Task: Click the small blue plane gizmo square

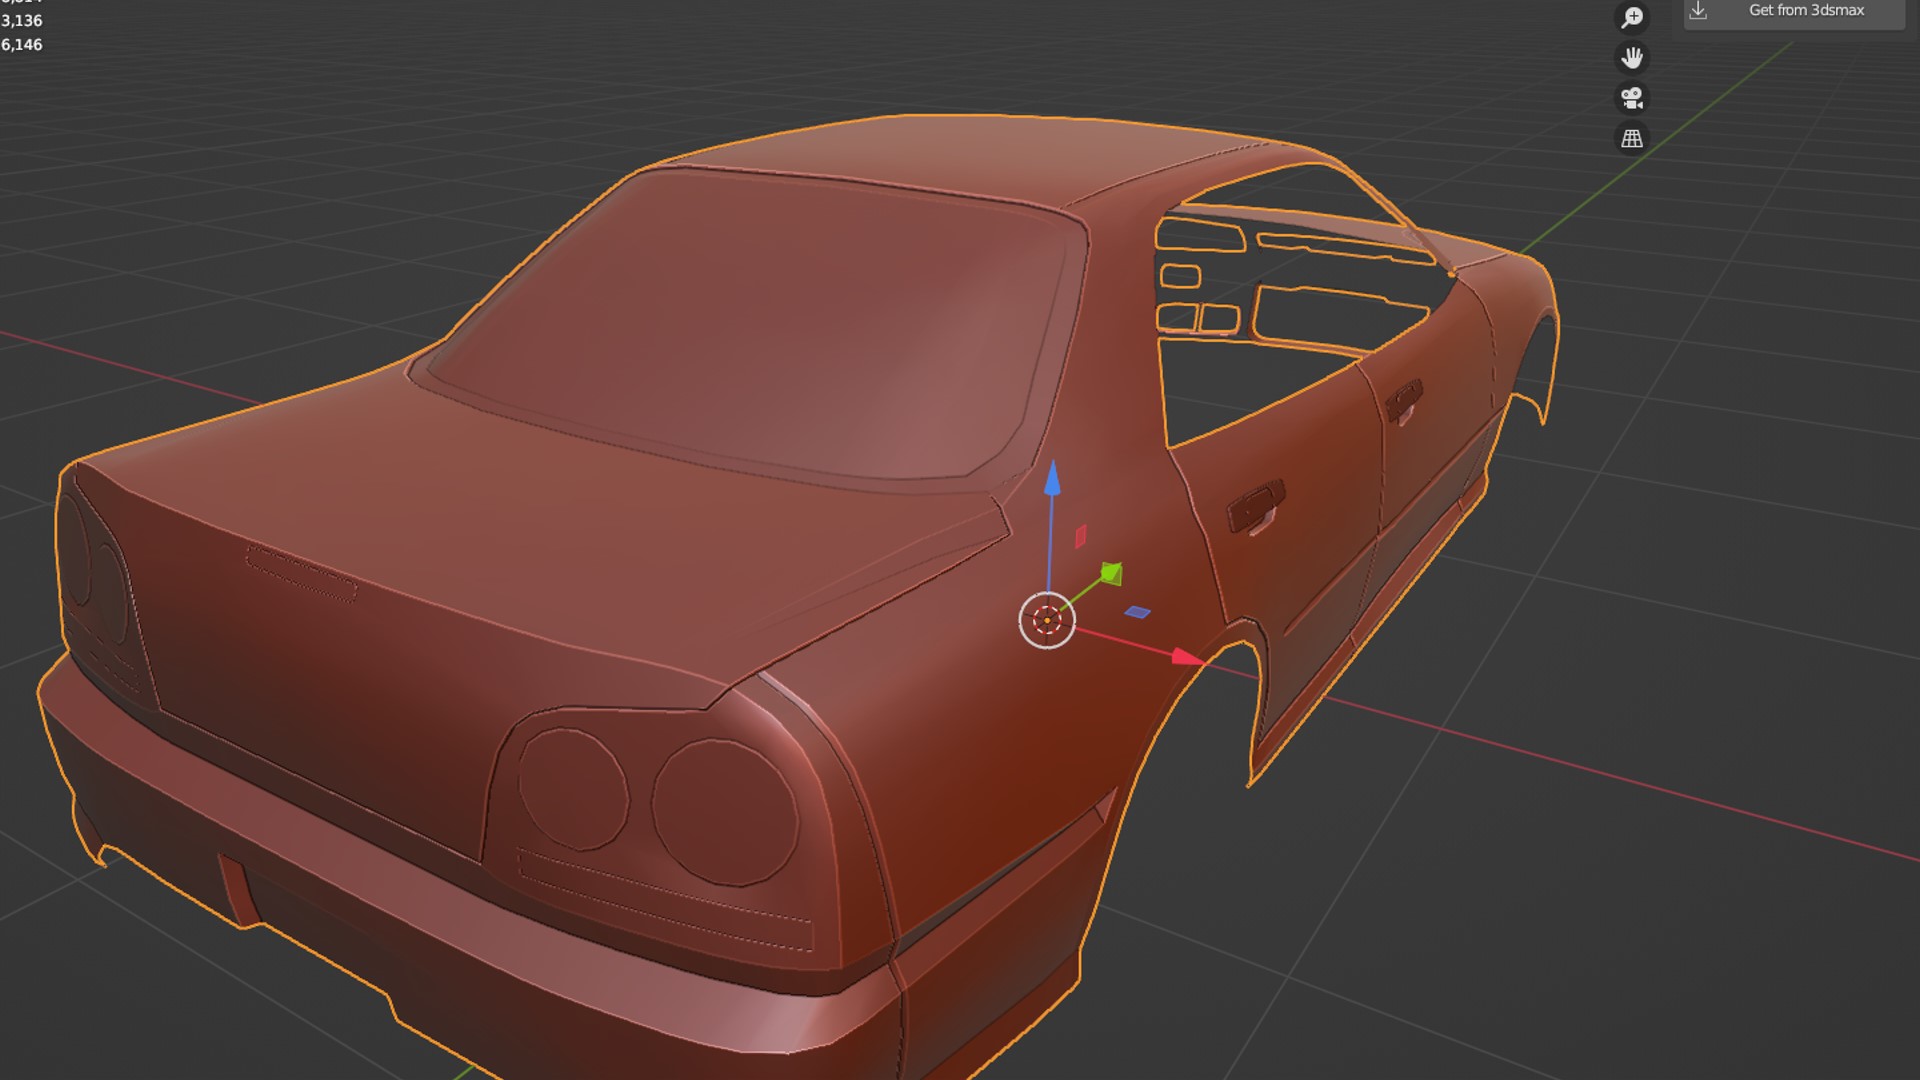Action: [1137, 612]
